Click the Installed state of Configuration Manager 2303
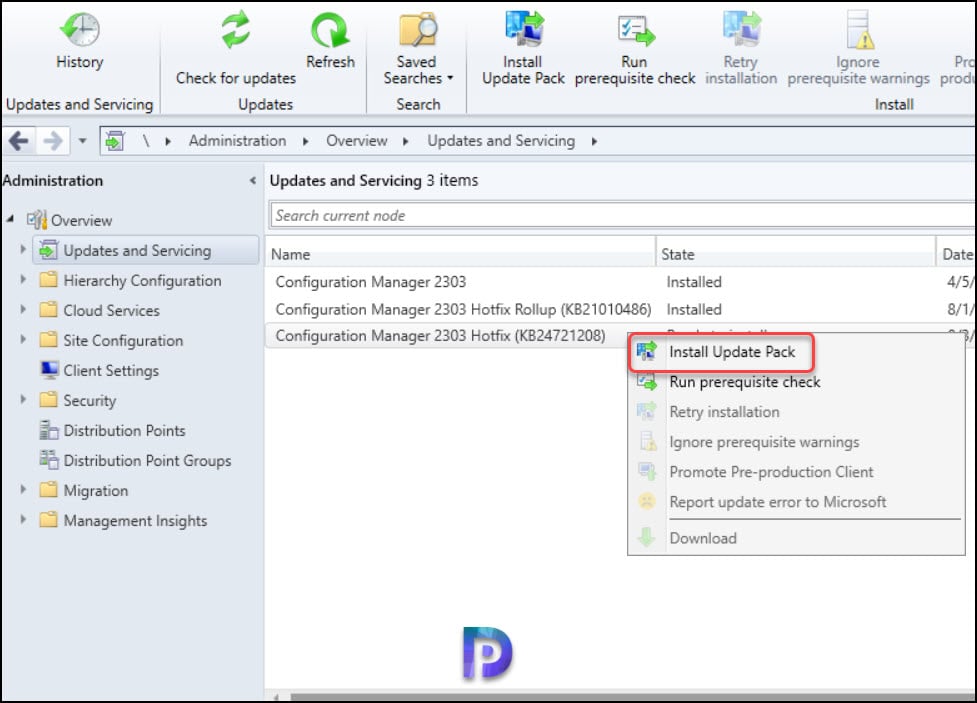977x703 pixels. point(694,282)
